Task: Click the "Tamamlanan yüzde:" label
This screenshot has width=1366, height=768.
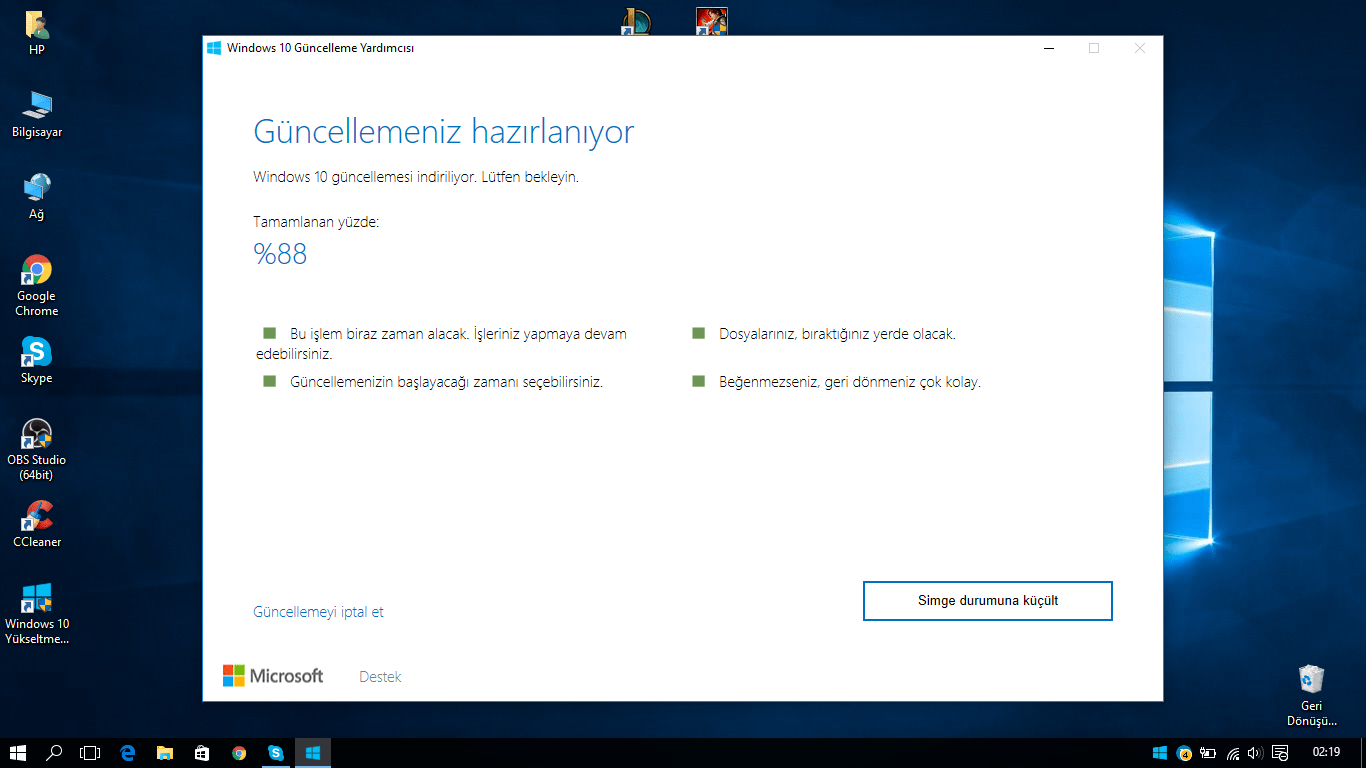Action: 316,222
